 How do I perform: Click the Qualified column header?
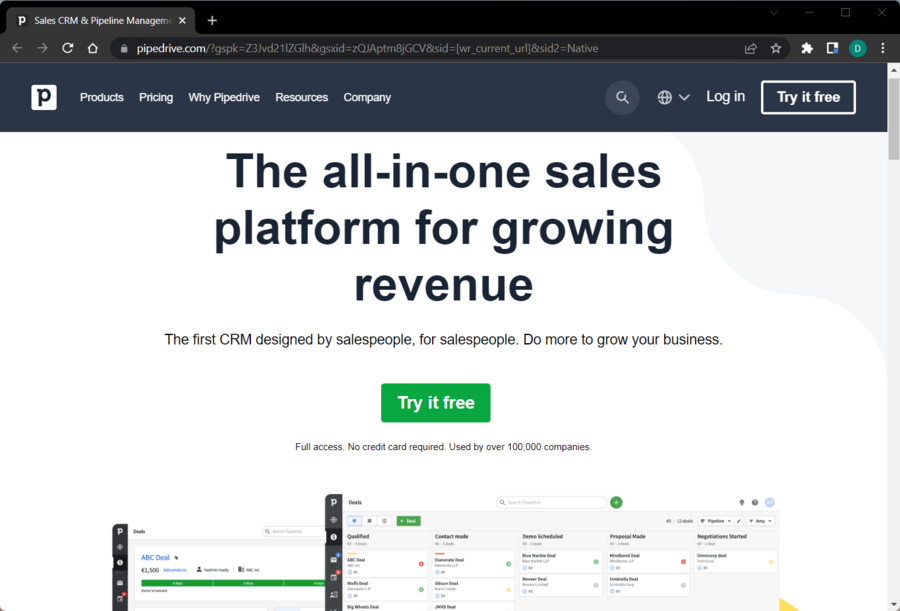tap(358, 536)
